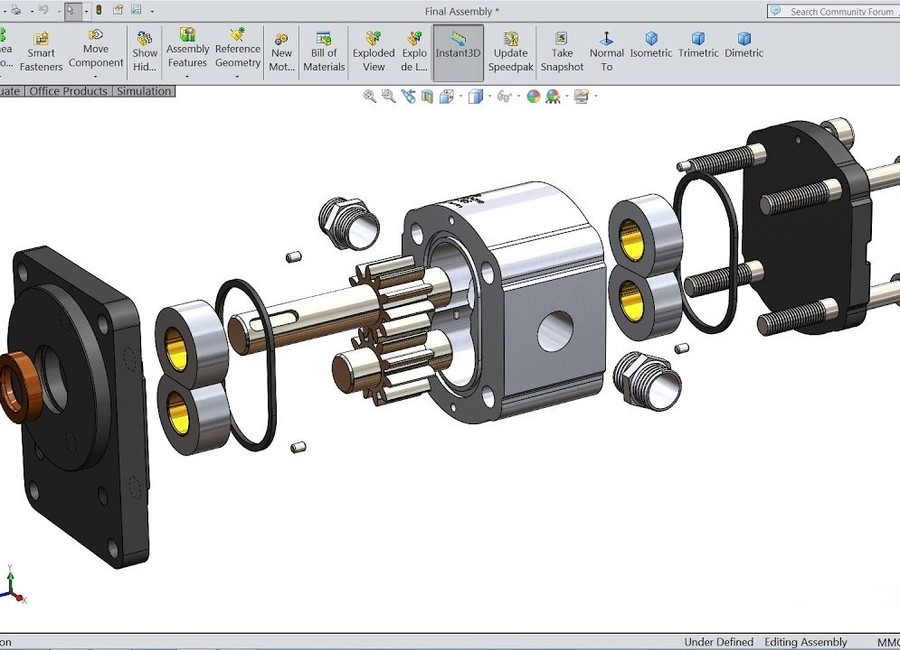Open View Orientation icon

coord(447,96)
